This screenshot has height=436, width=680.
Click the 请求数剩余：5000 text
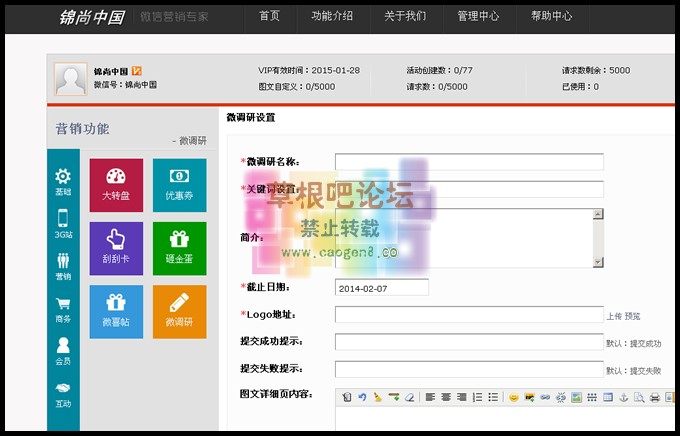point(596,70)
